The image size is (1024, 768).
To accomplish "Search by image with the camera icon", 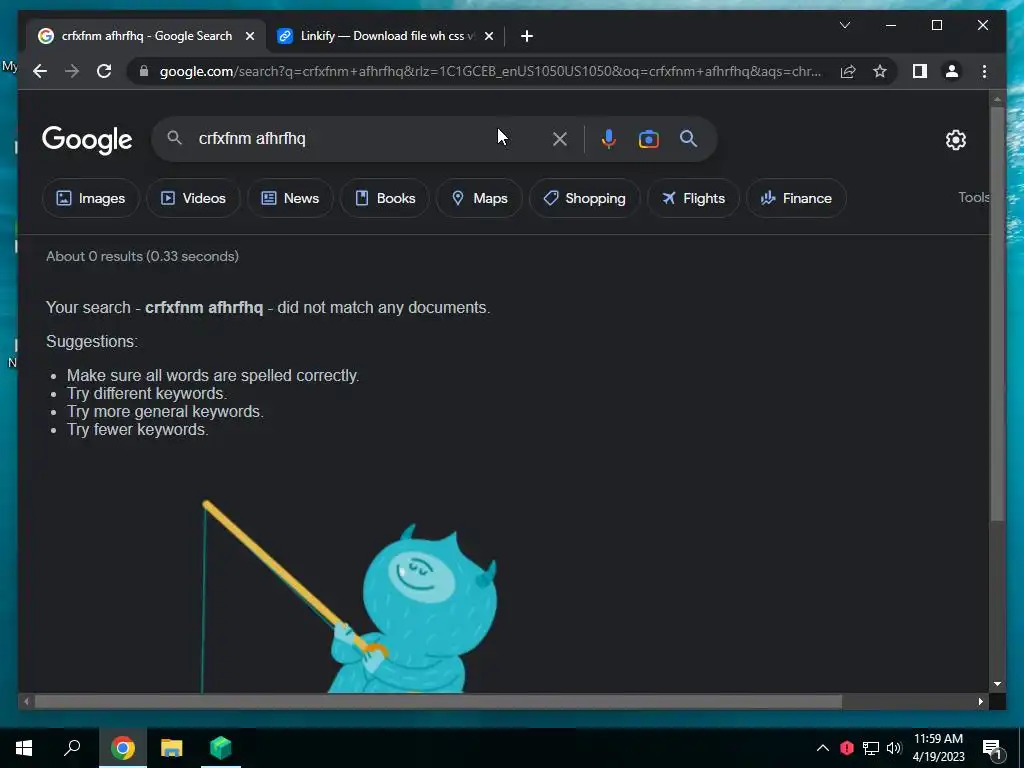I will [x=648, y=139].
